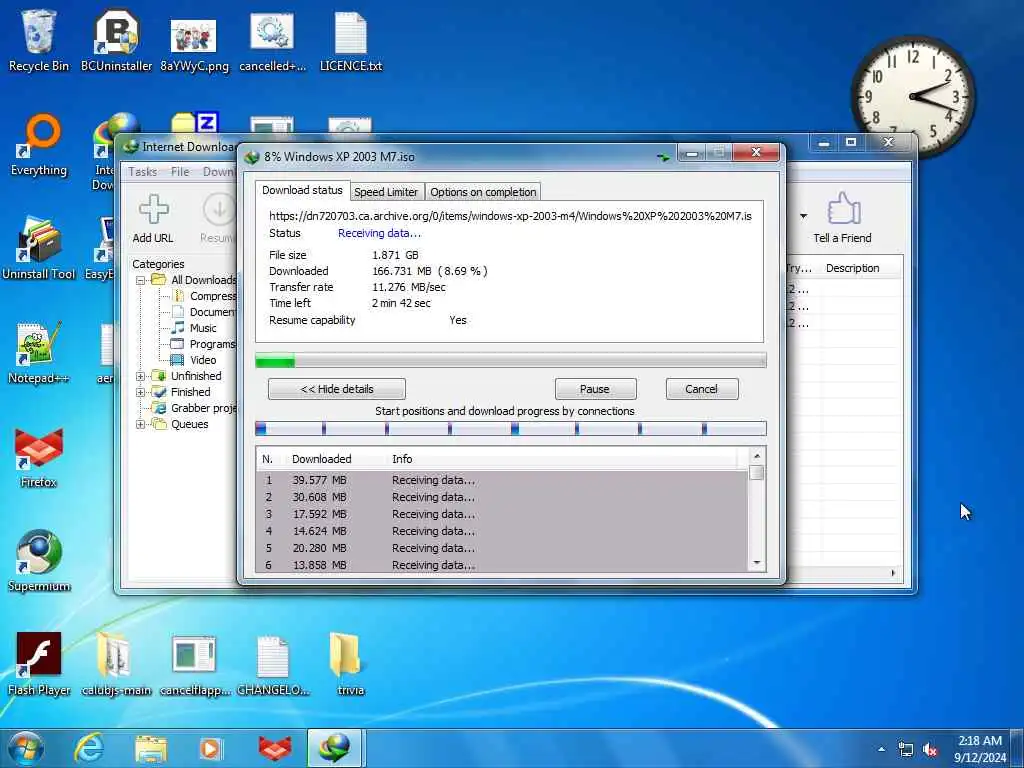Launch Notepad++ from the desktop
The image size is (1024, 768).
[x=39, y=353]
